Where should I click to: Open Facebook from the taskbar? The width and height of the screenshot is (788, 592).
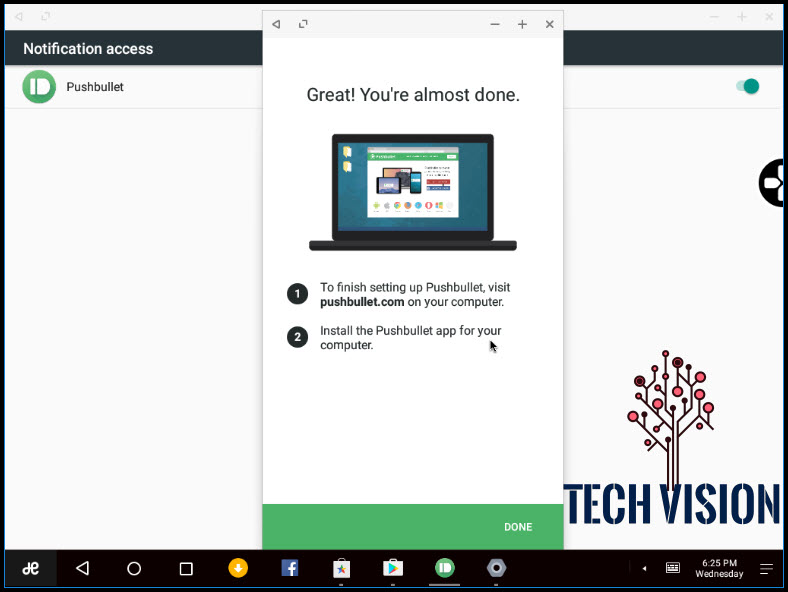(290, 568)
